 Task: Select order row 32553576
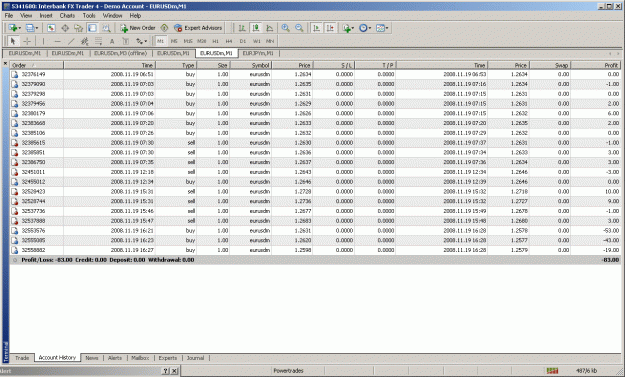315,230
